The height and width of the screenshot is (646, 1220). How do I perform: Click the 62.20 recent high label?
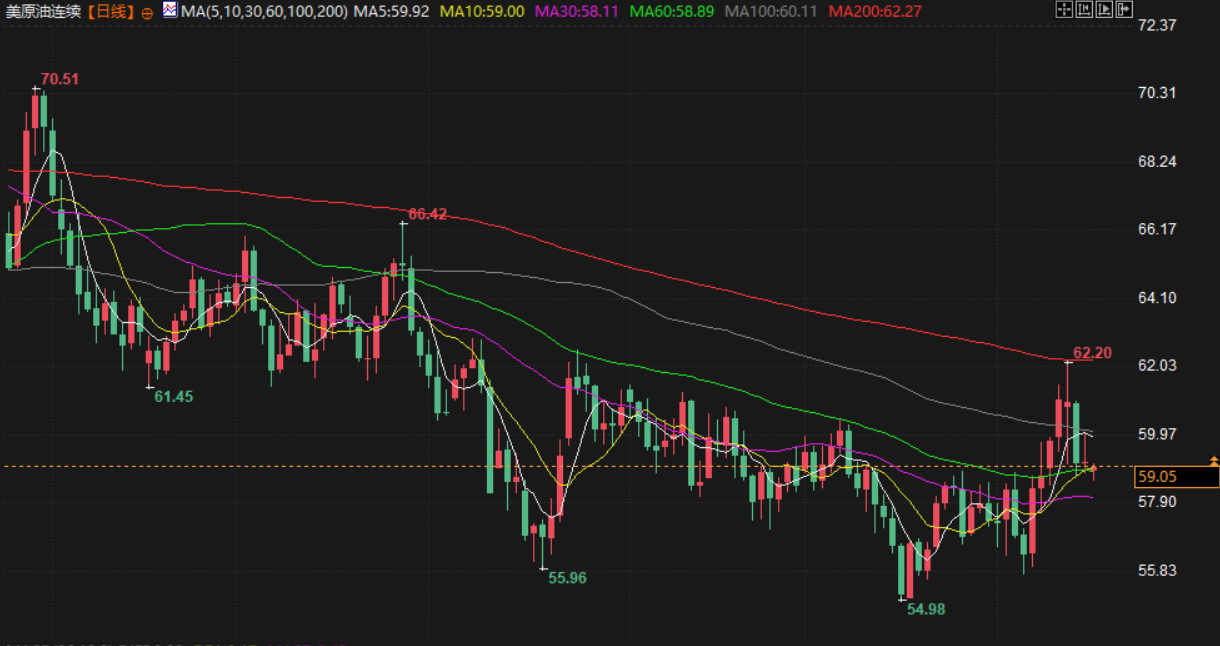pyautogui.click(x=1092, y=353)
